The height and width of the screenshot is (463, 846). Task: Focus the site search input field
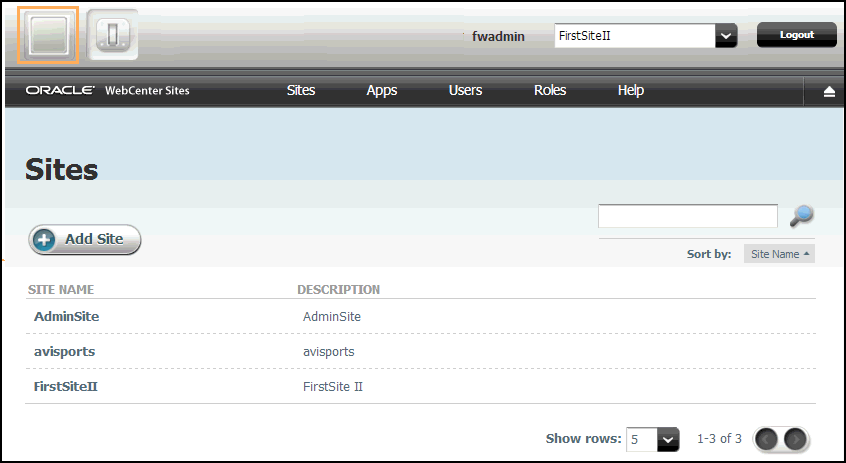(687, 216)
